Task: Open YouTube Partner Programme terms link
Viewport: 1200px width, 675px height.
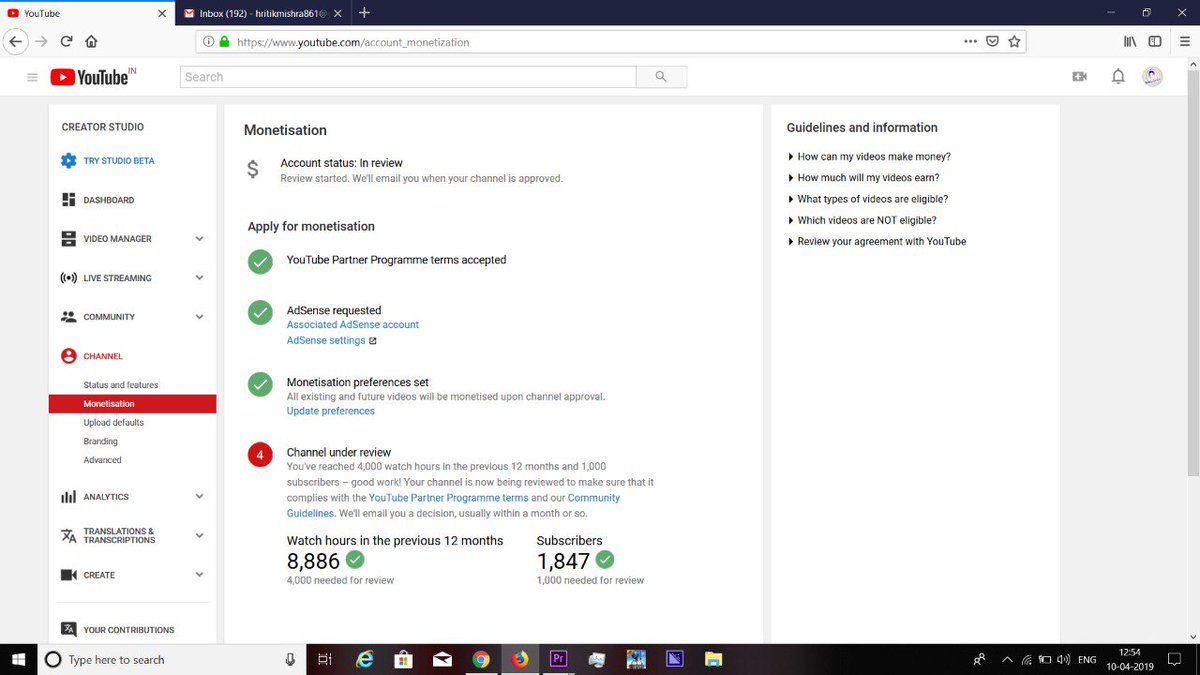Action: (449, 498)
